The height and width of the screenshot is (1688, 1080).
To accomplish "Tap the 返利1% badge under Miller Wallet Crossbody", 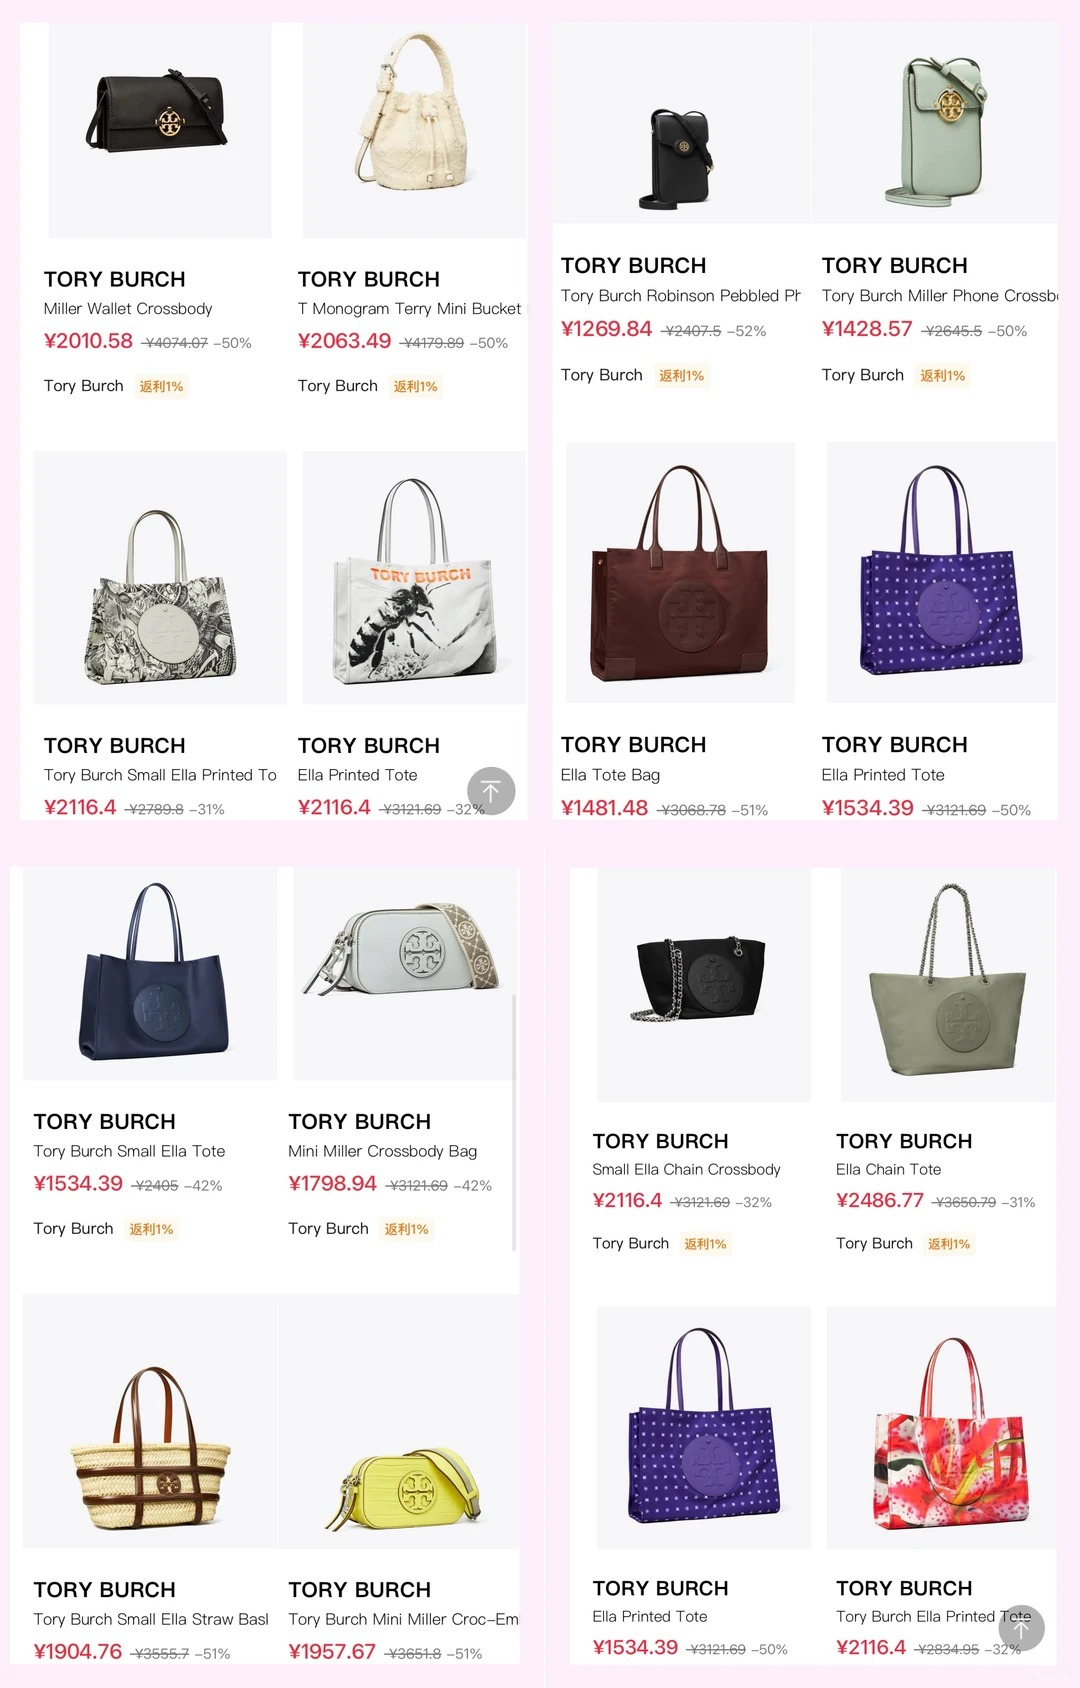I will tap(161, 386).
